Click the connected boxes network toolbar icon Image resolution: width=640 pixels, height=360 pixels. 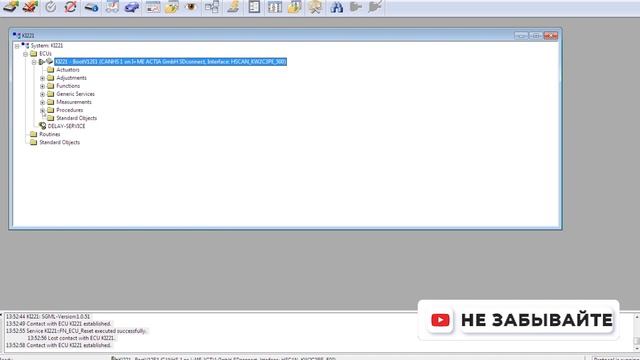212,7
